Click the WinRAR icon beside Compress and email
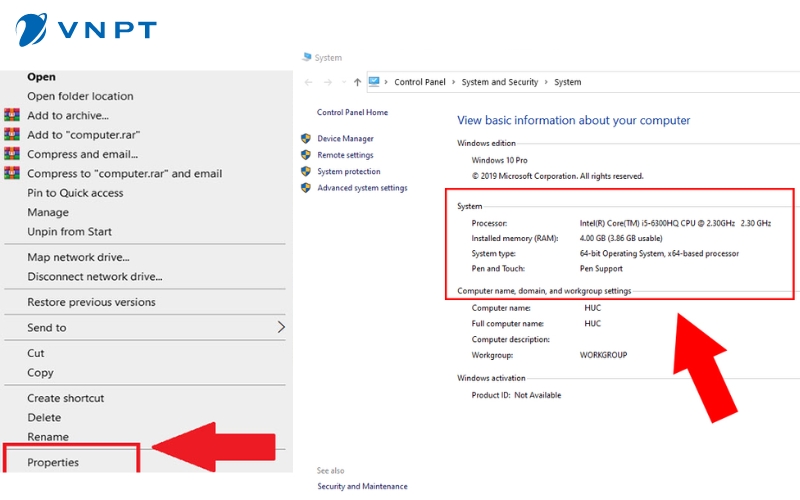The width and height of the screenshot is (800, 500). (12, 154)
